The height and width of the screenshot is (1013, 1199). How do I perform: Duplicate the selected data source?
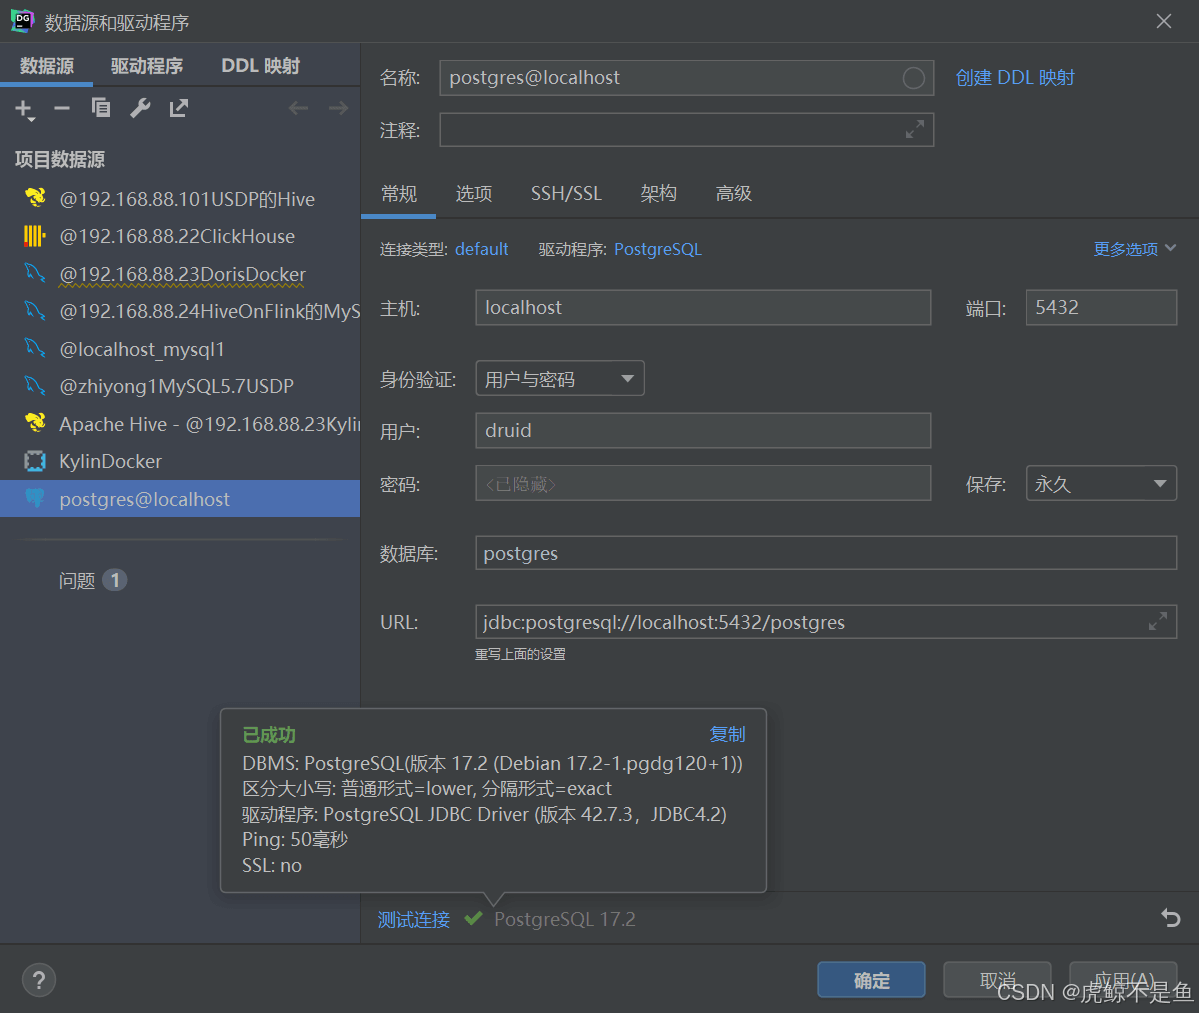tap(101, 109)
